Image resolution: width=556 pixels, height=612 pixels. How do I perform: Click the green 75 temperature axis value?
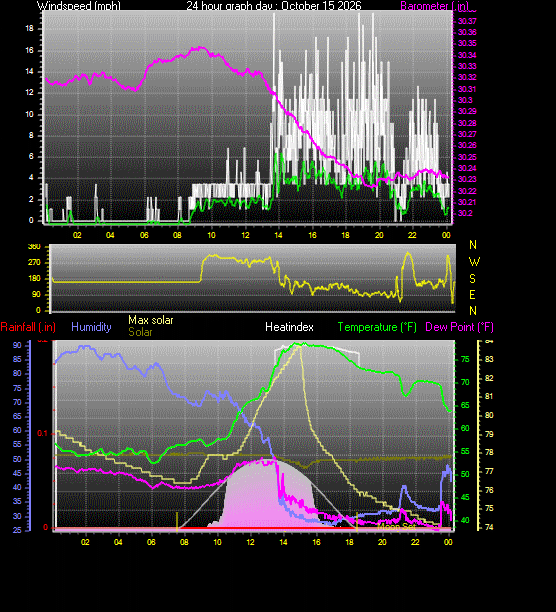(465, 359)
